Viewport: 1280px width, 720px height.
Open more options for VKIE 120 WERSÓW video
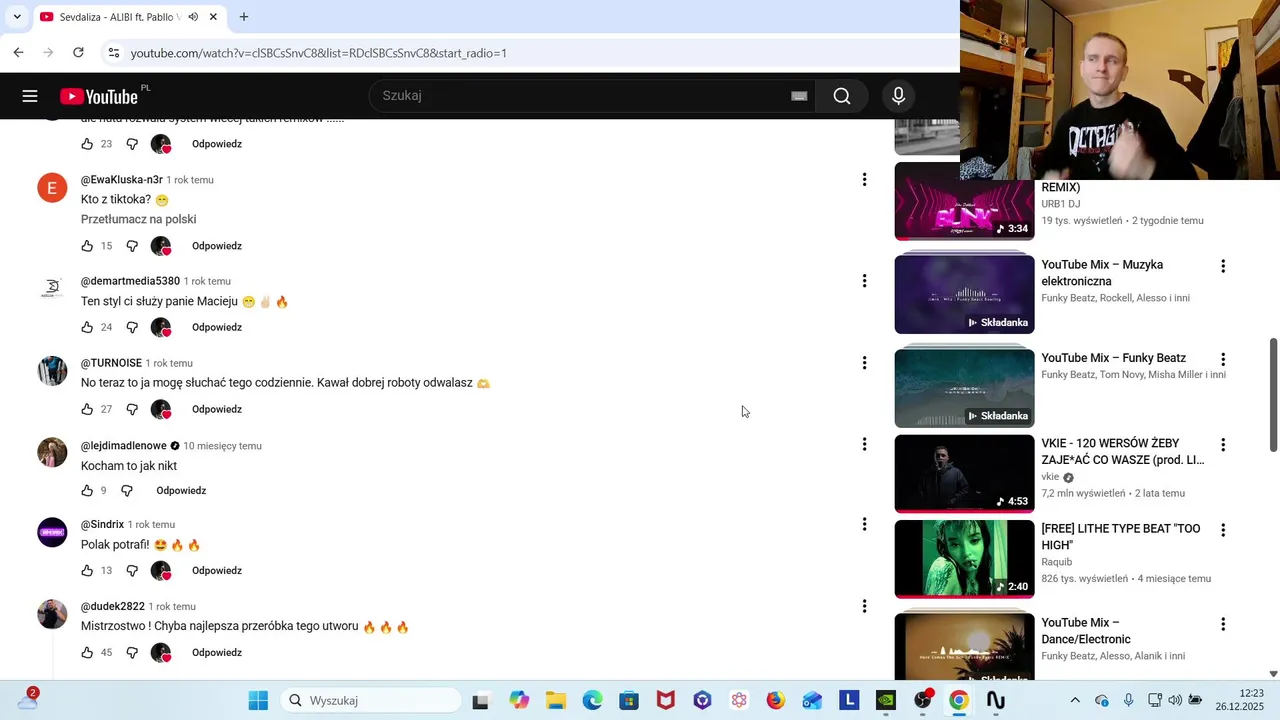tap(1222, 445)
